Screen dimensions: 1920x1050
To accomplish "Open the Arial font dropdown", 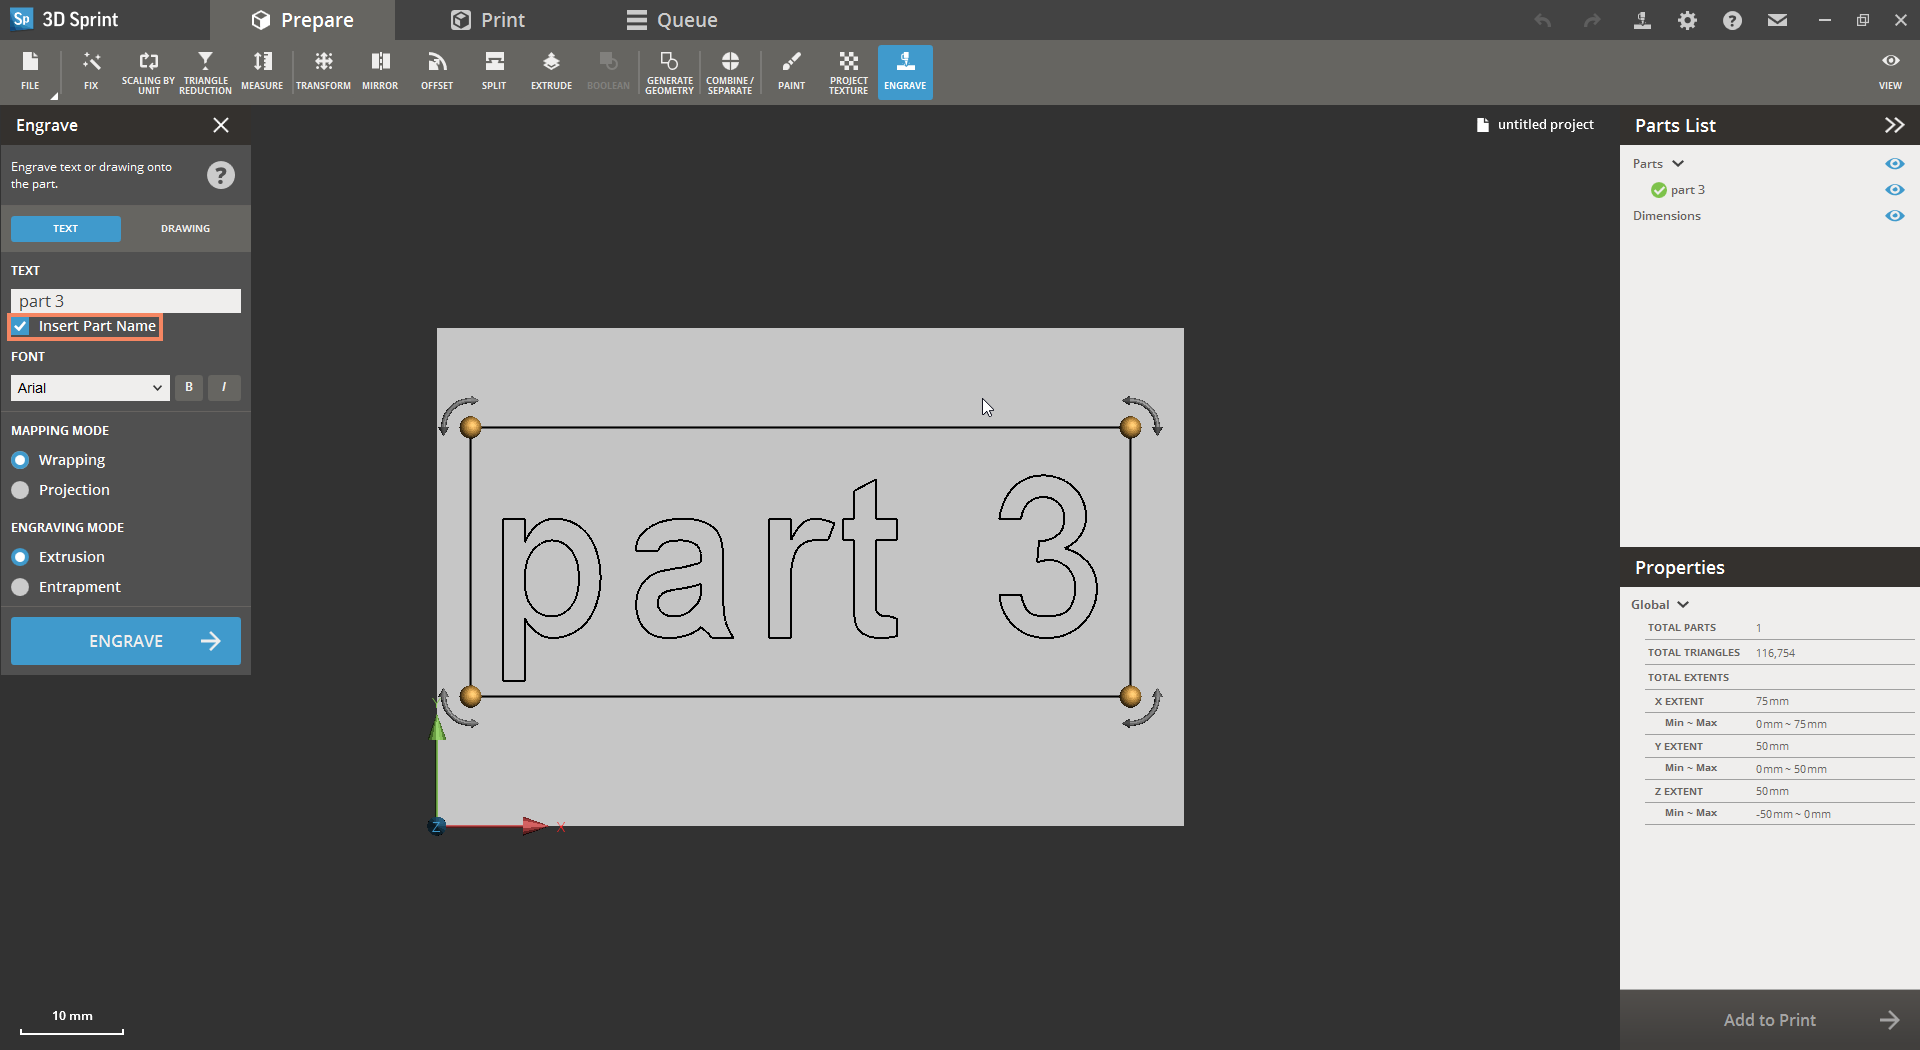I will tap(90, 388).
